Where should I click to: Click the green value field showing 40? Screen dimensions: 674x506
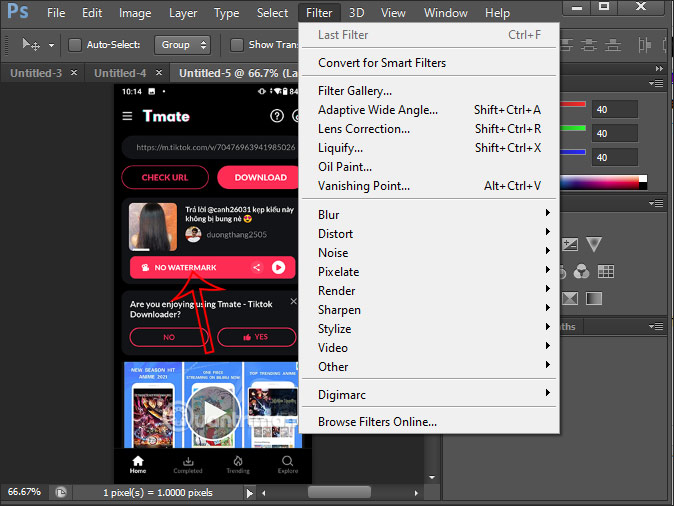click(x=615, y=133)
